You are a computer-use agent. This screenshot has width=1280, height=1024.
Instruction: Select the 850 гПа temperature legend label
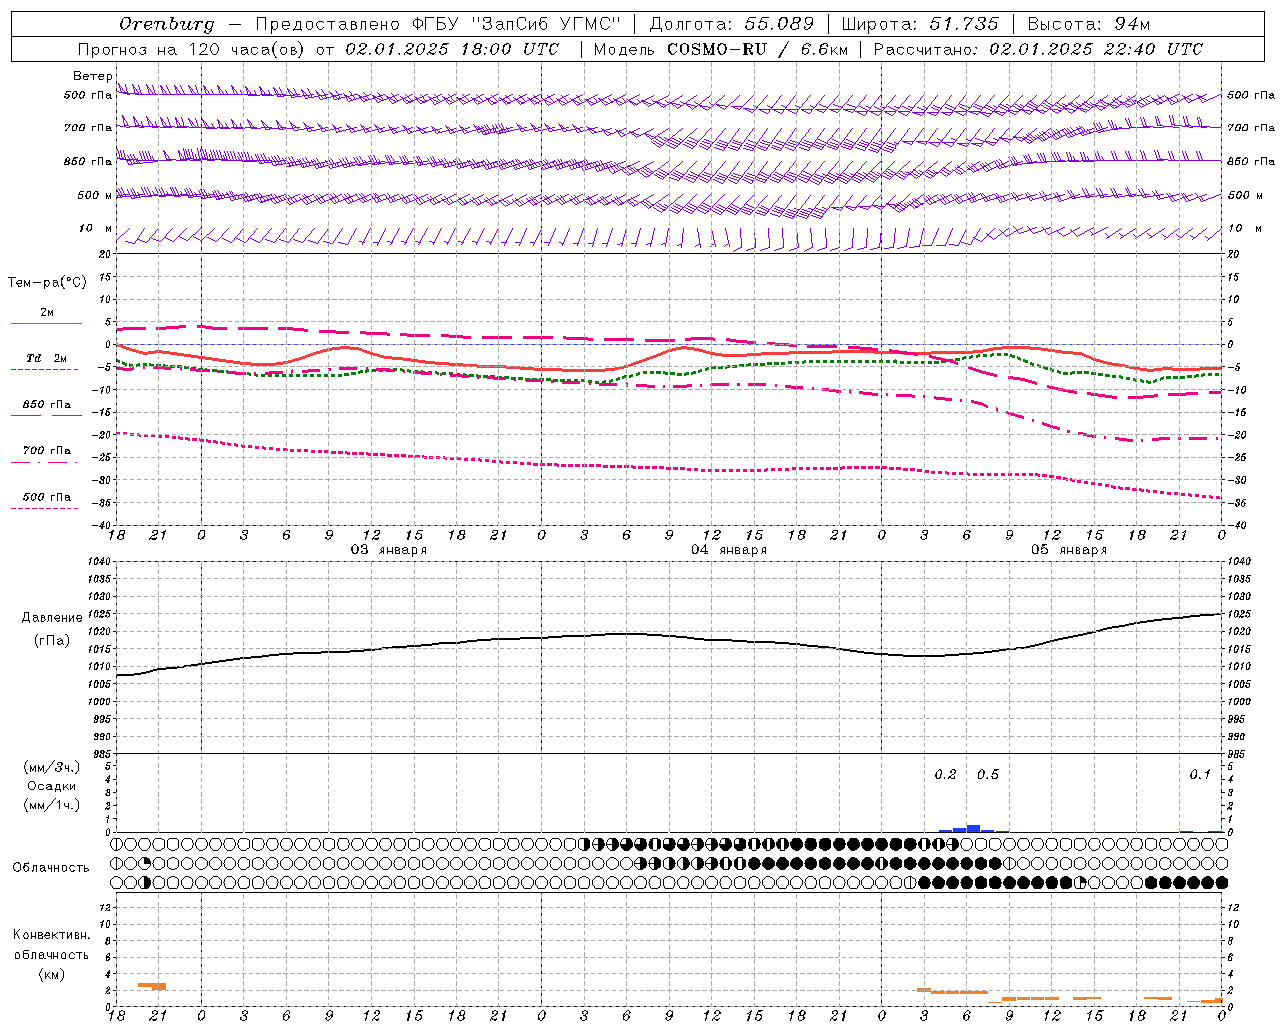coord(47,405)
